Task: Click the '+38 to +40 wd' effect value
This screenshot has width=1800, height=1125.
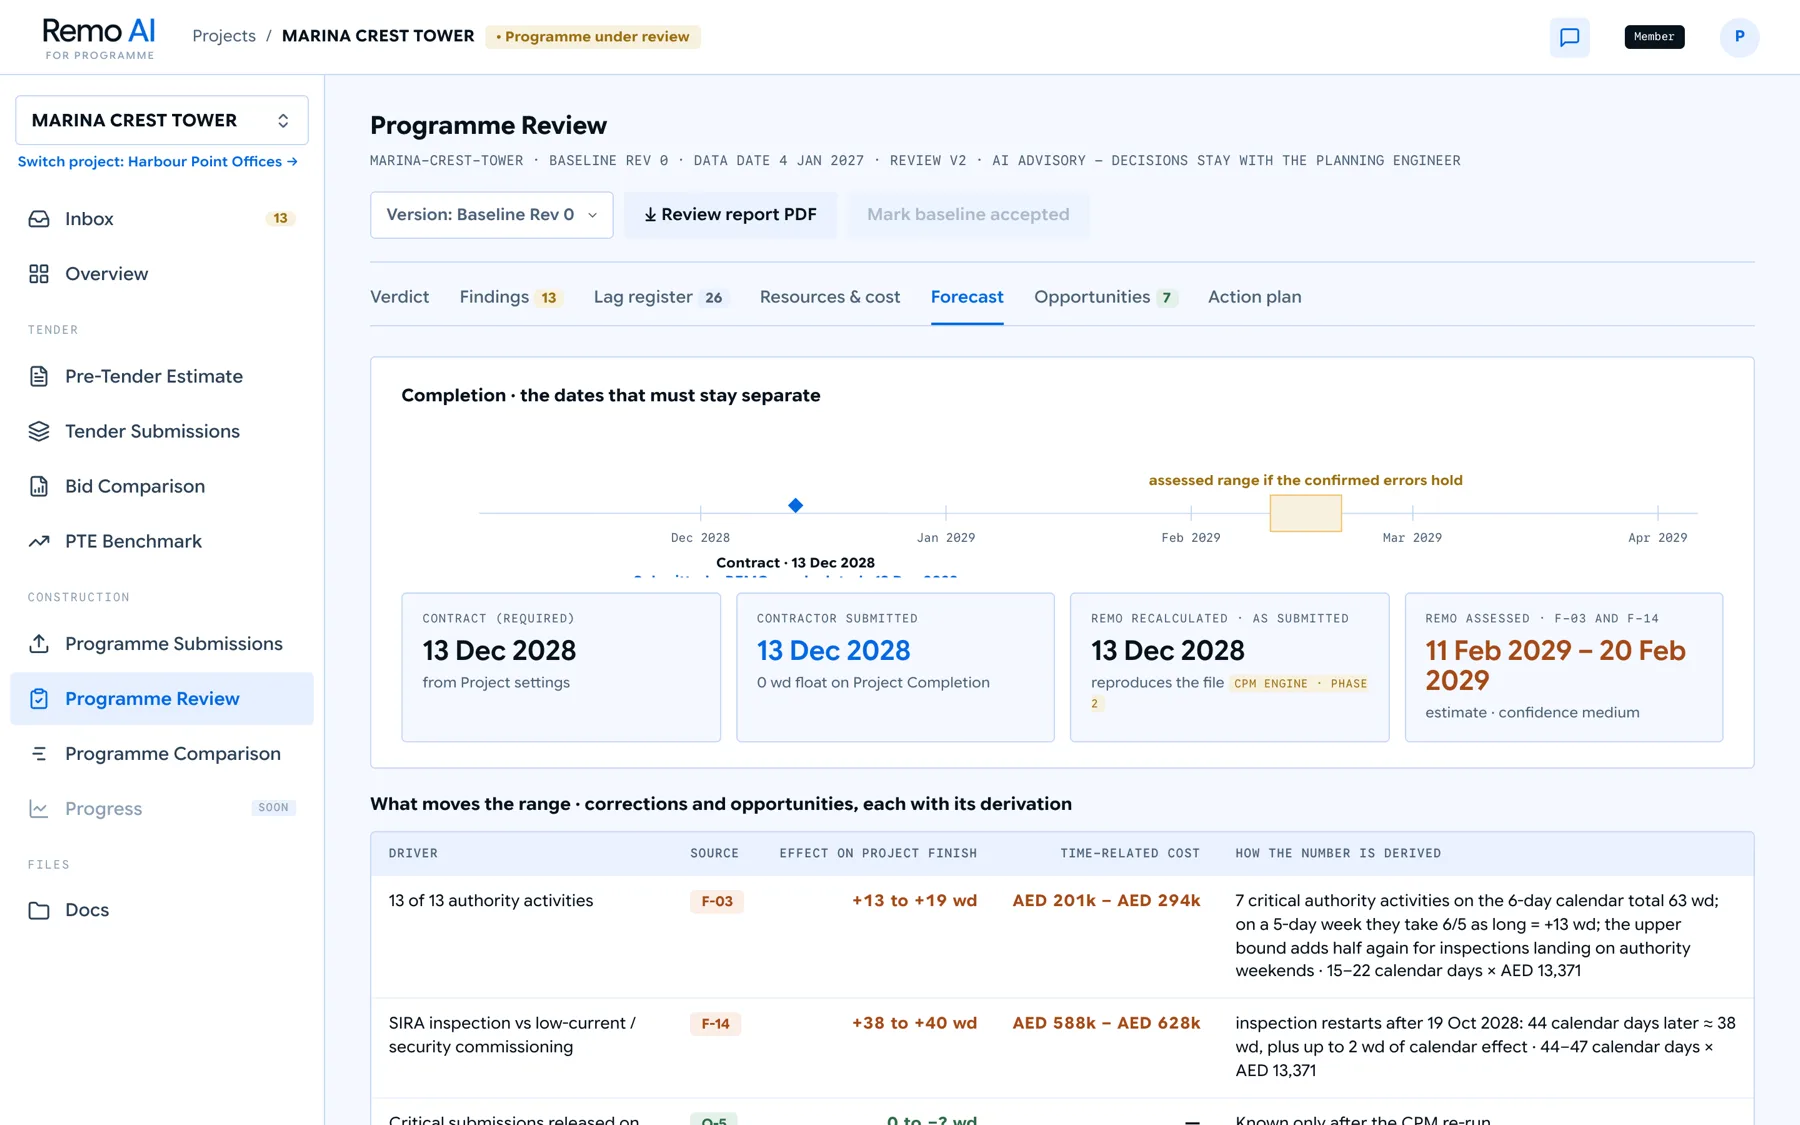Action: [914, 1024]
